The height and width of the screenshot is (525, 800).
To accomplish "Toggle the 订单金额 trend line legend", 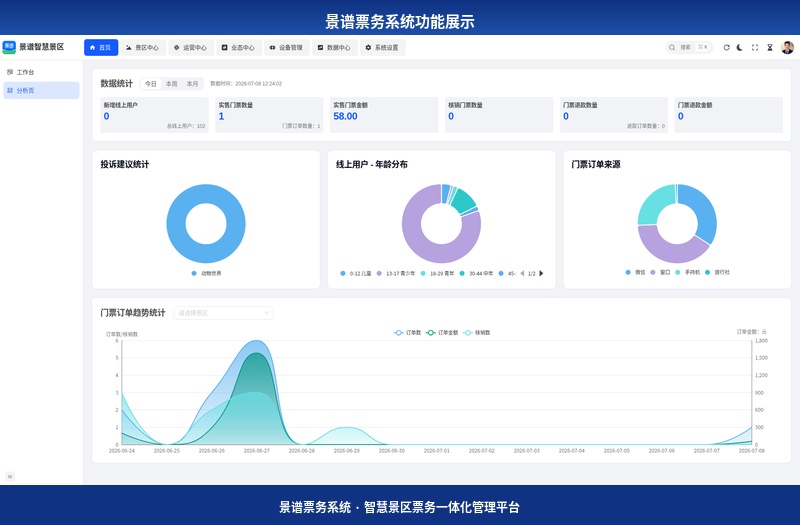I will 442,333.
